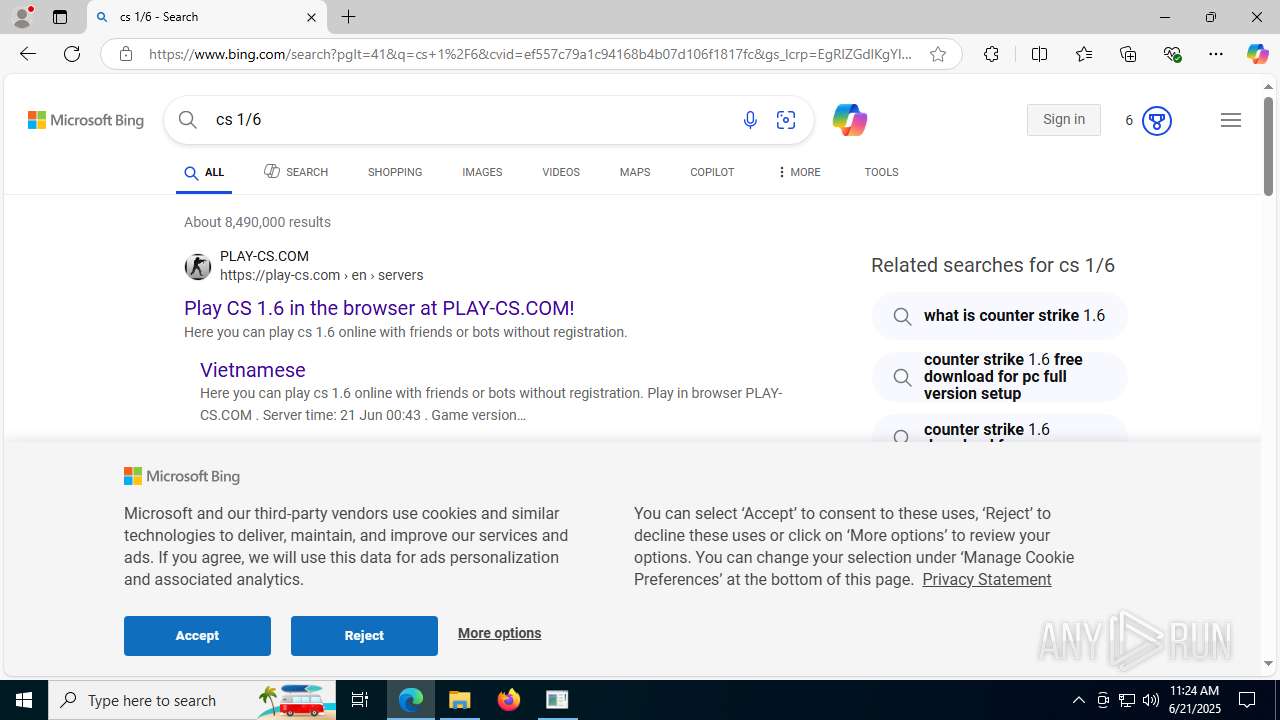
Task: Click the Sign in button
Action: pyautogui.click(x=1064, y=120)
